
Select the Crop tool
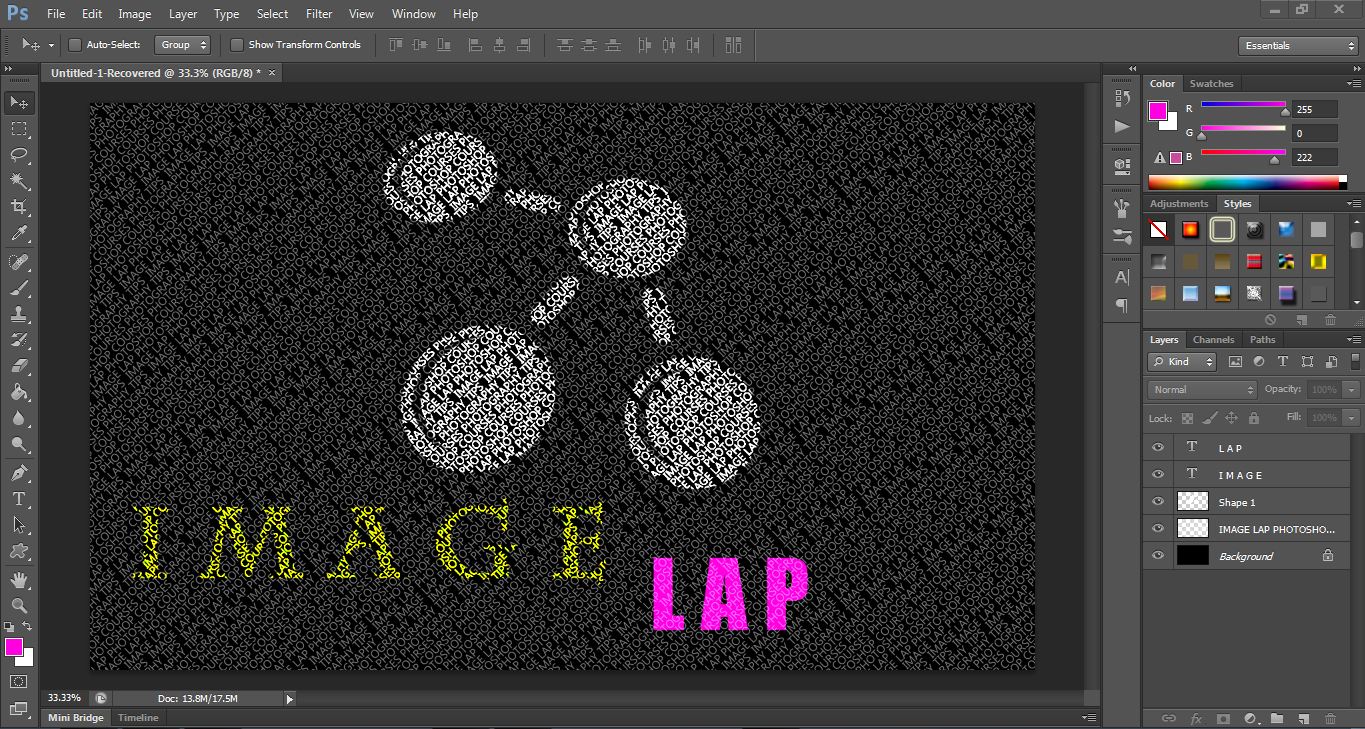(x=19, y=207)
